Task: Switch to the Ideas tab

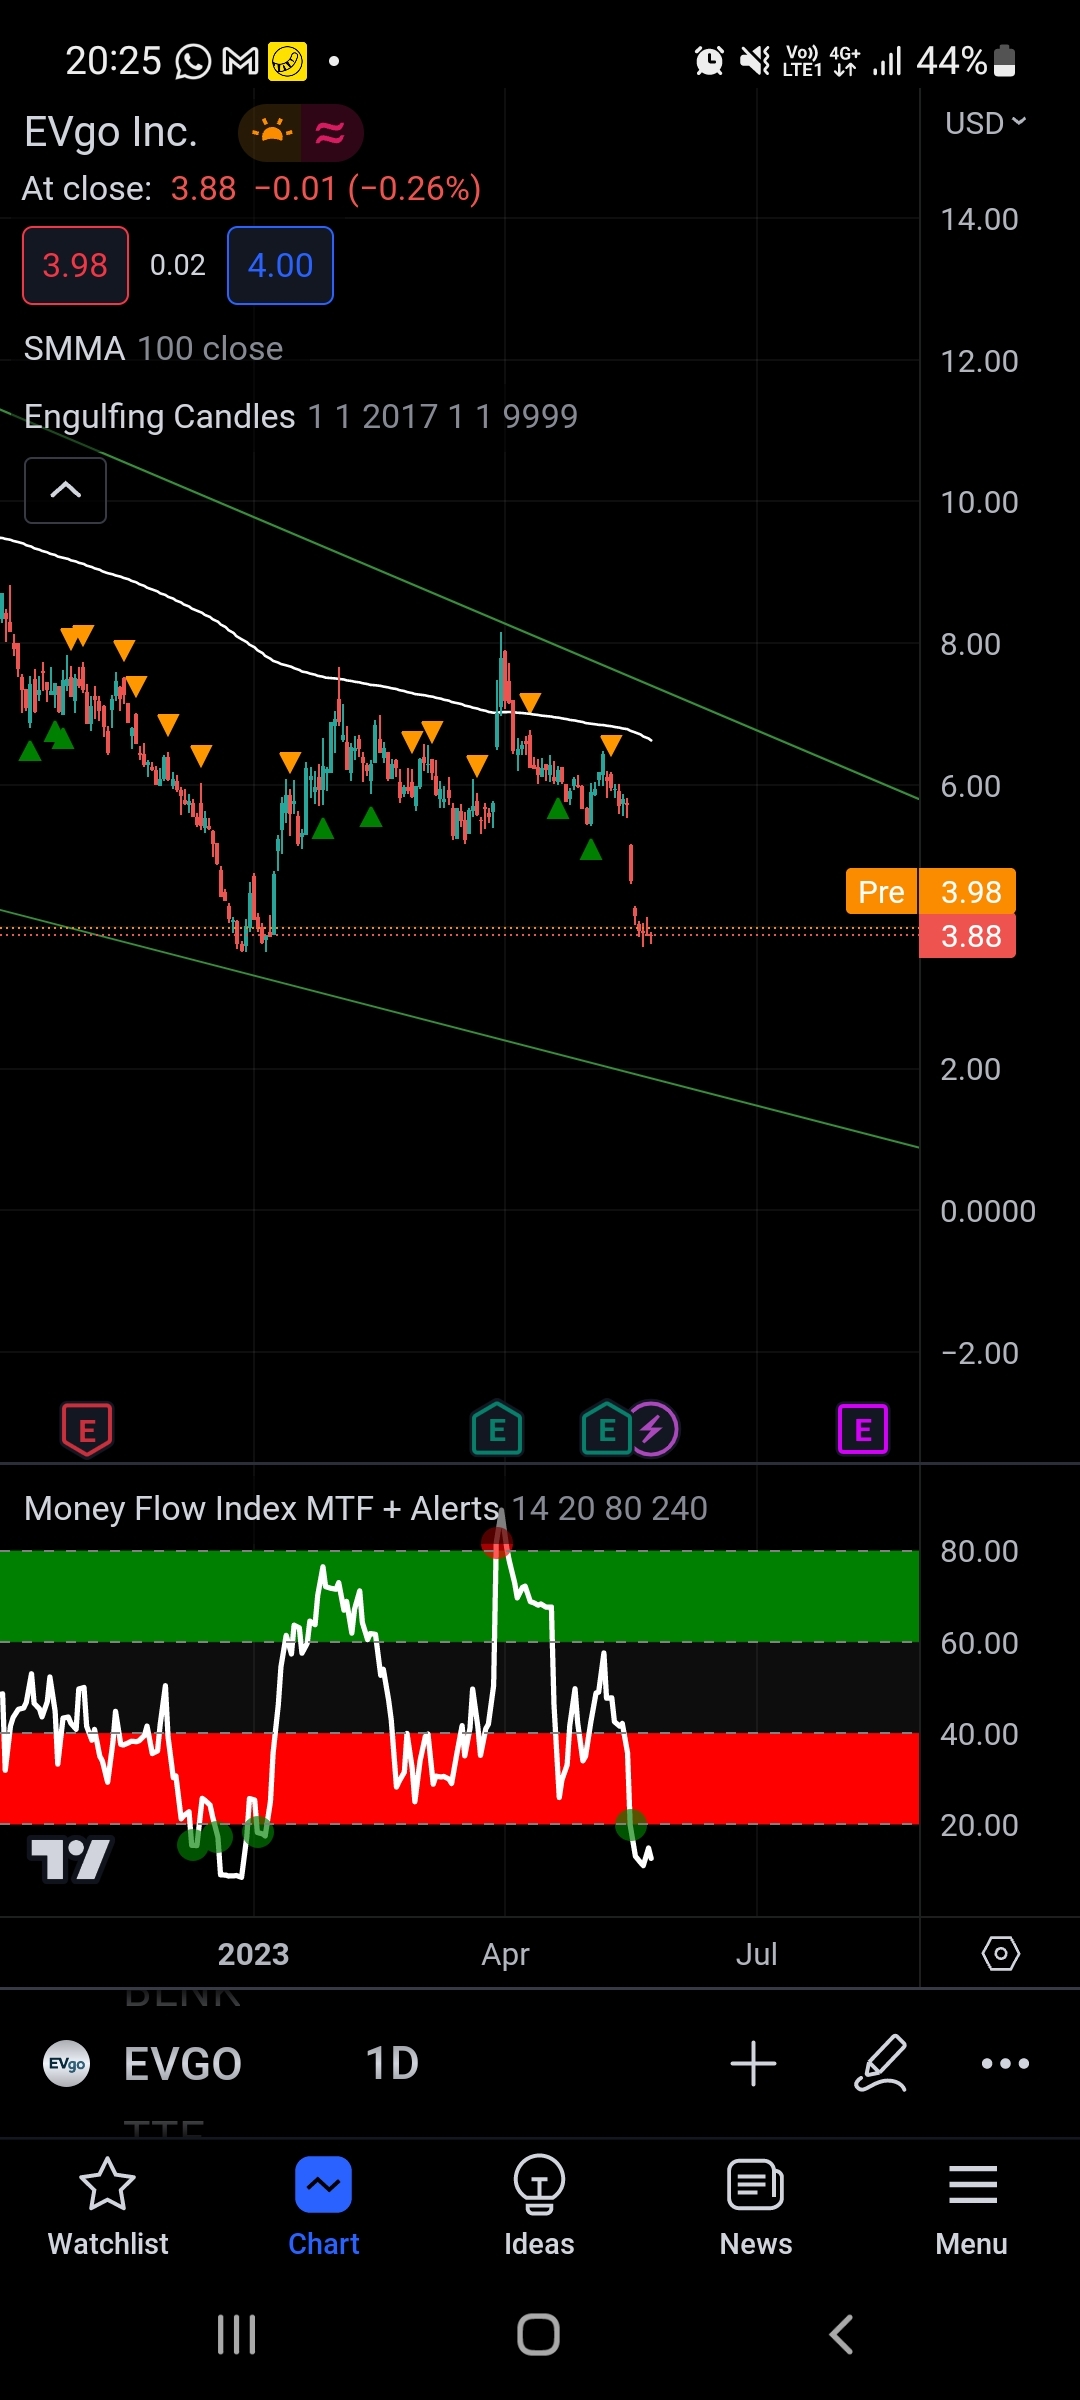Action: point(540,2208)
